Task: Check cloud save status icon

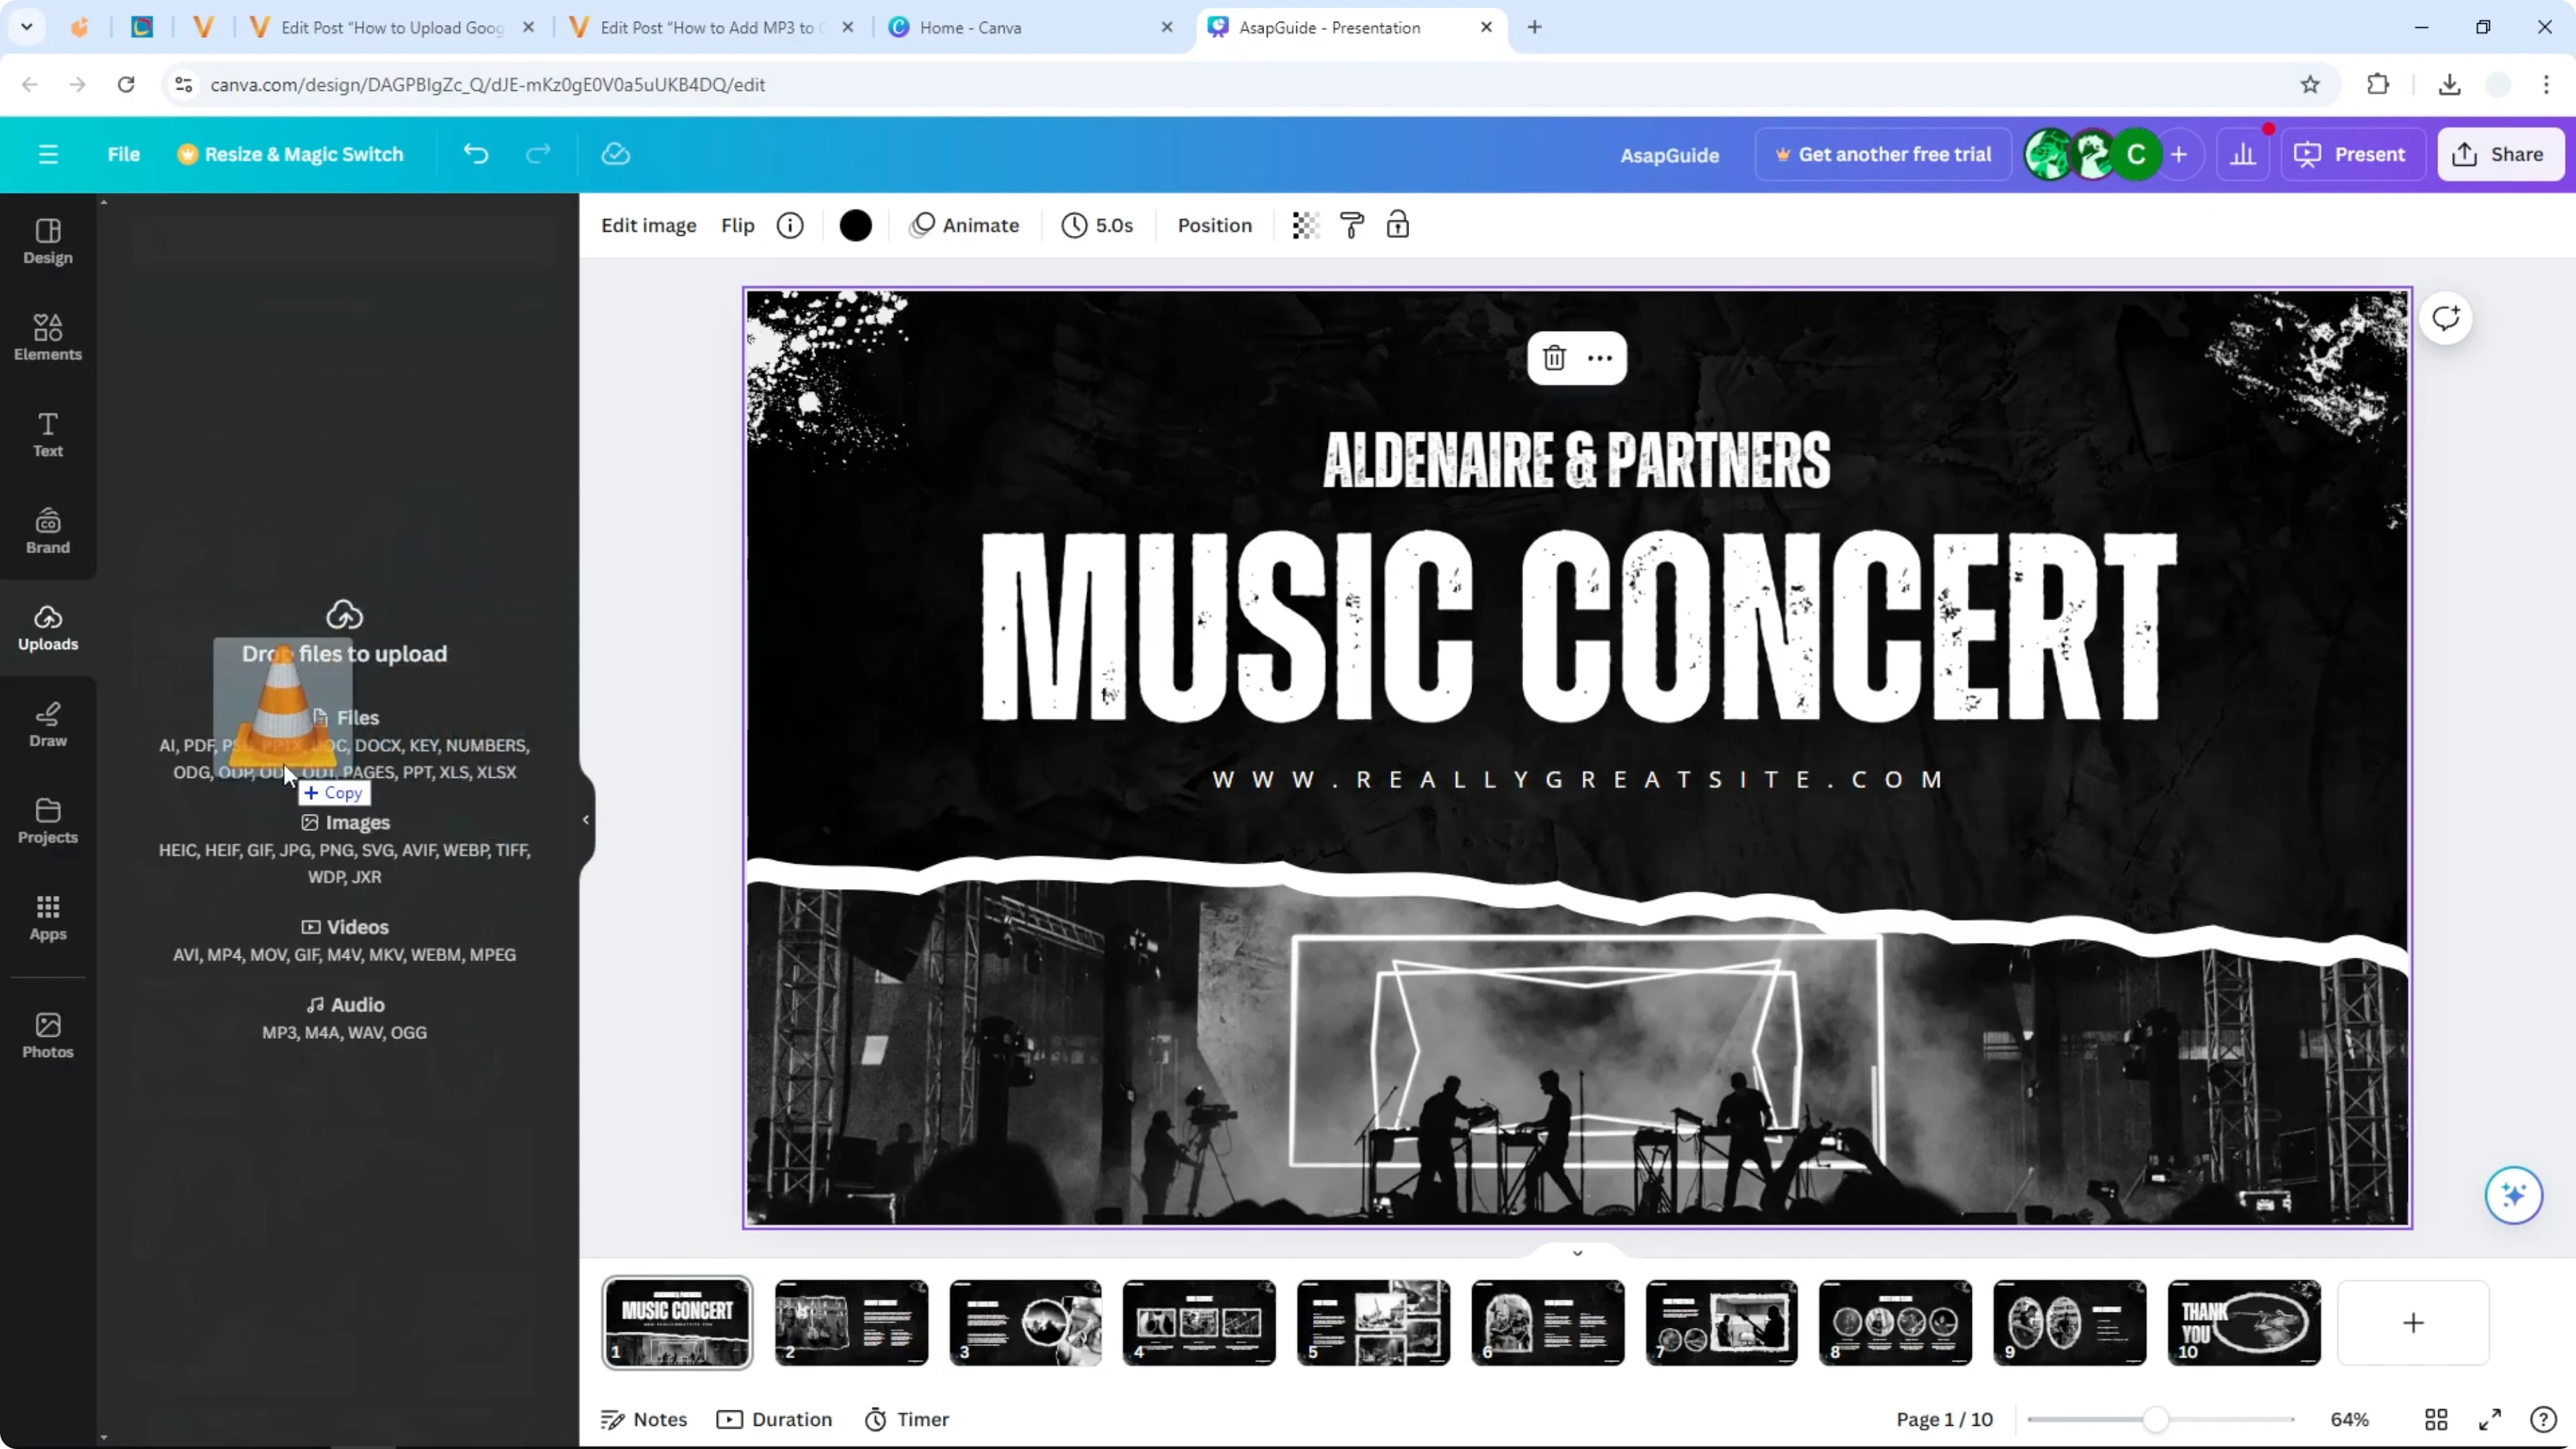Action: pos(615,154)
